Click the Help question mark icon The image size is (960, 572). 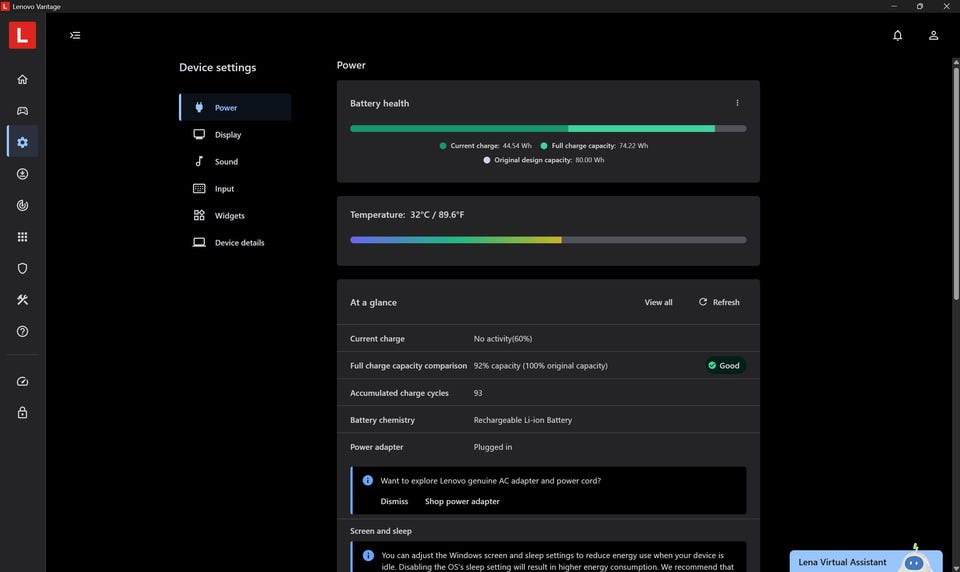click(22, 331)
